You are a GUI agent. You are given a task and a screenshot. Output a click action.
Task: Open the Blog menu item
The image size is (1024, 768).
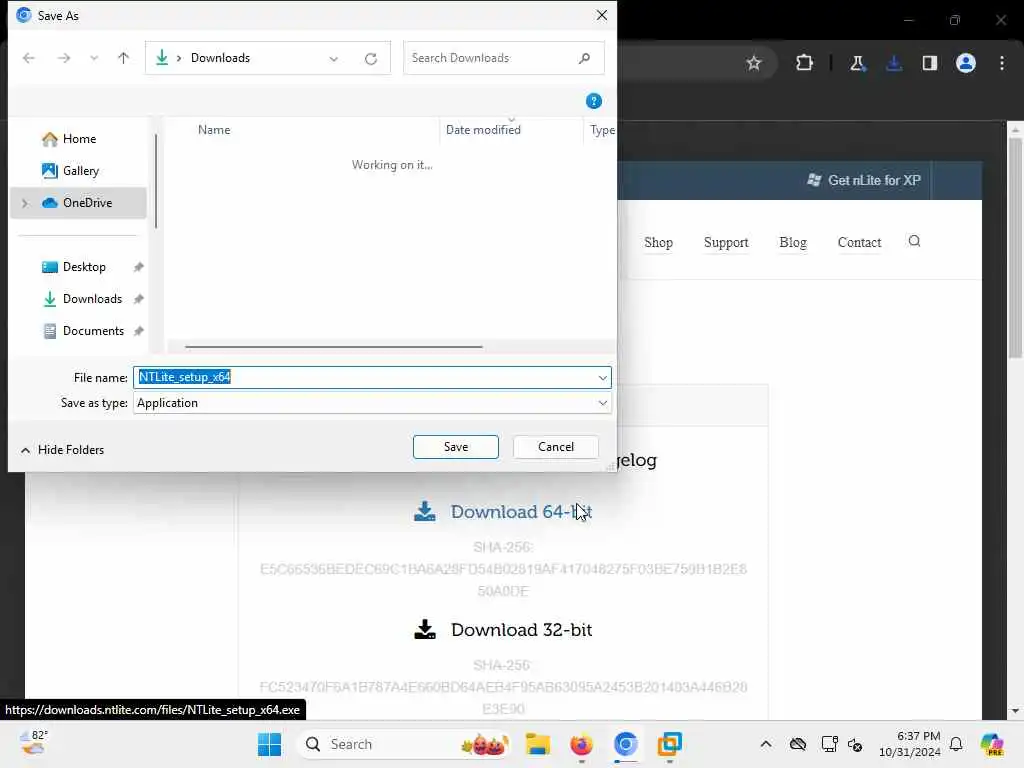(x=793, y=243)
